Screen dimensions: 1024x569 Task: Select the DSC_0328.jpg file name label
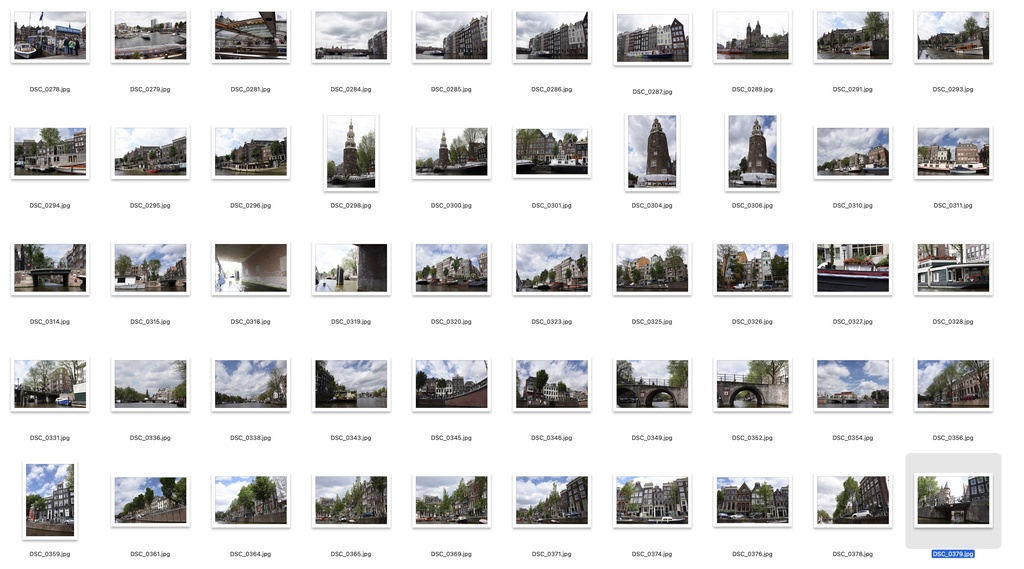coord(953,321)
